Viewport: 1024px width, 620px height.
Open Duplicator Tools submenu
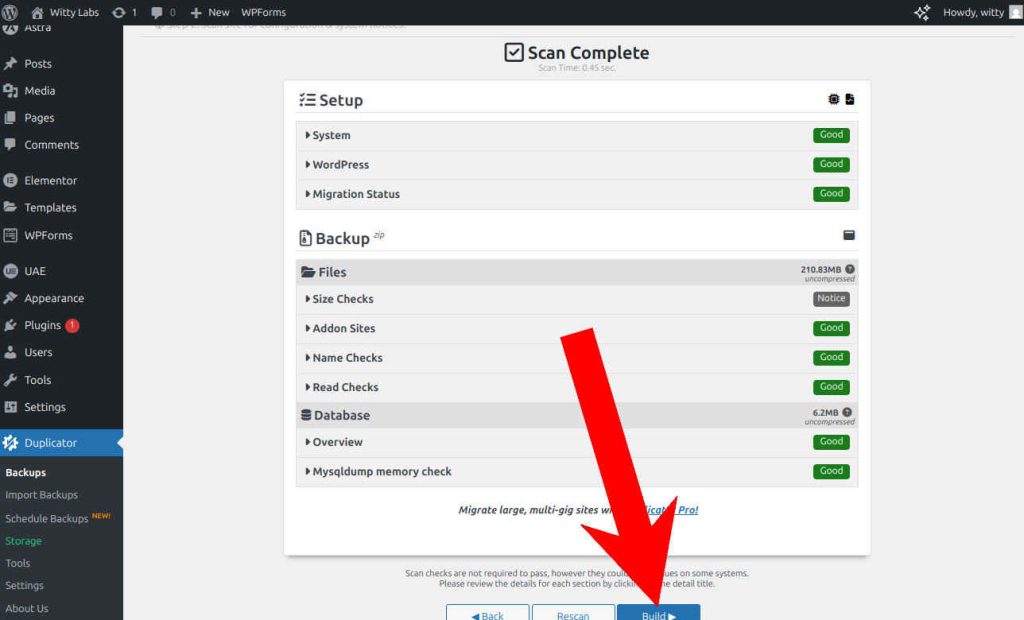point(18,563)
